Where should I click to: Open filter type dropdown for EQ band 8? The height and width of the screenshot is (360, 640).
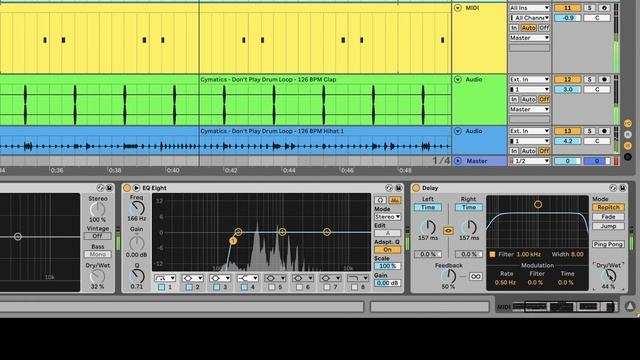point(358,278)
